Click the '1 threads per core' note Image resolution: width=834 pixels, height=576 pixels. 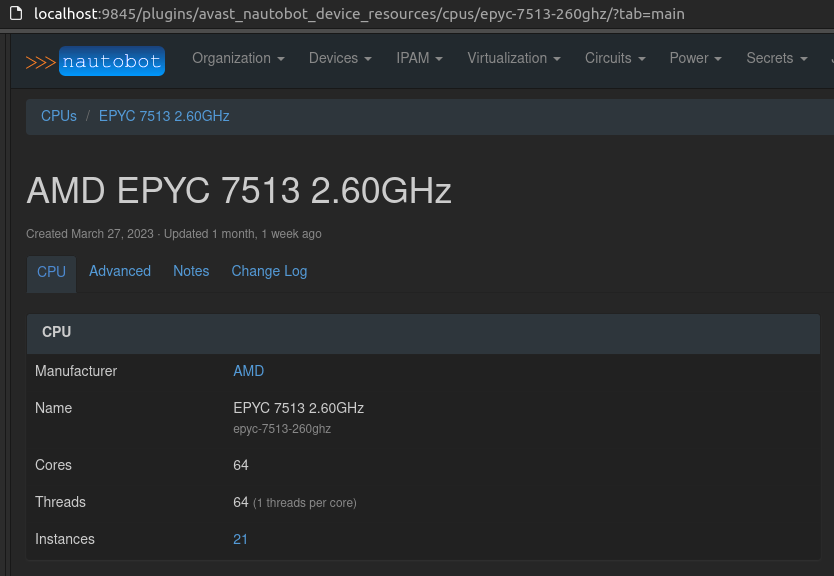pyautogui.click(x=305, y=503)
